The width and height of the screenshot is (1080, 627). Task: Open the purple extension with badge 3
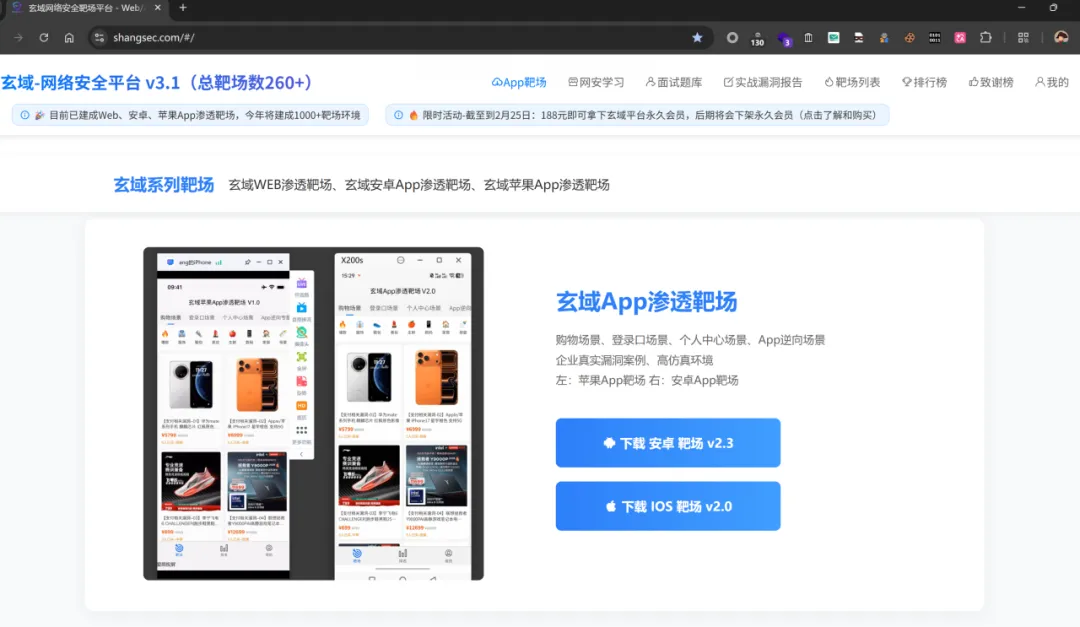(x=784, y=39)
